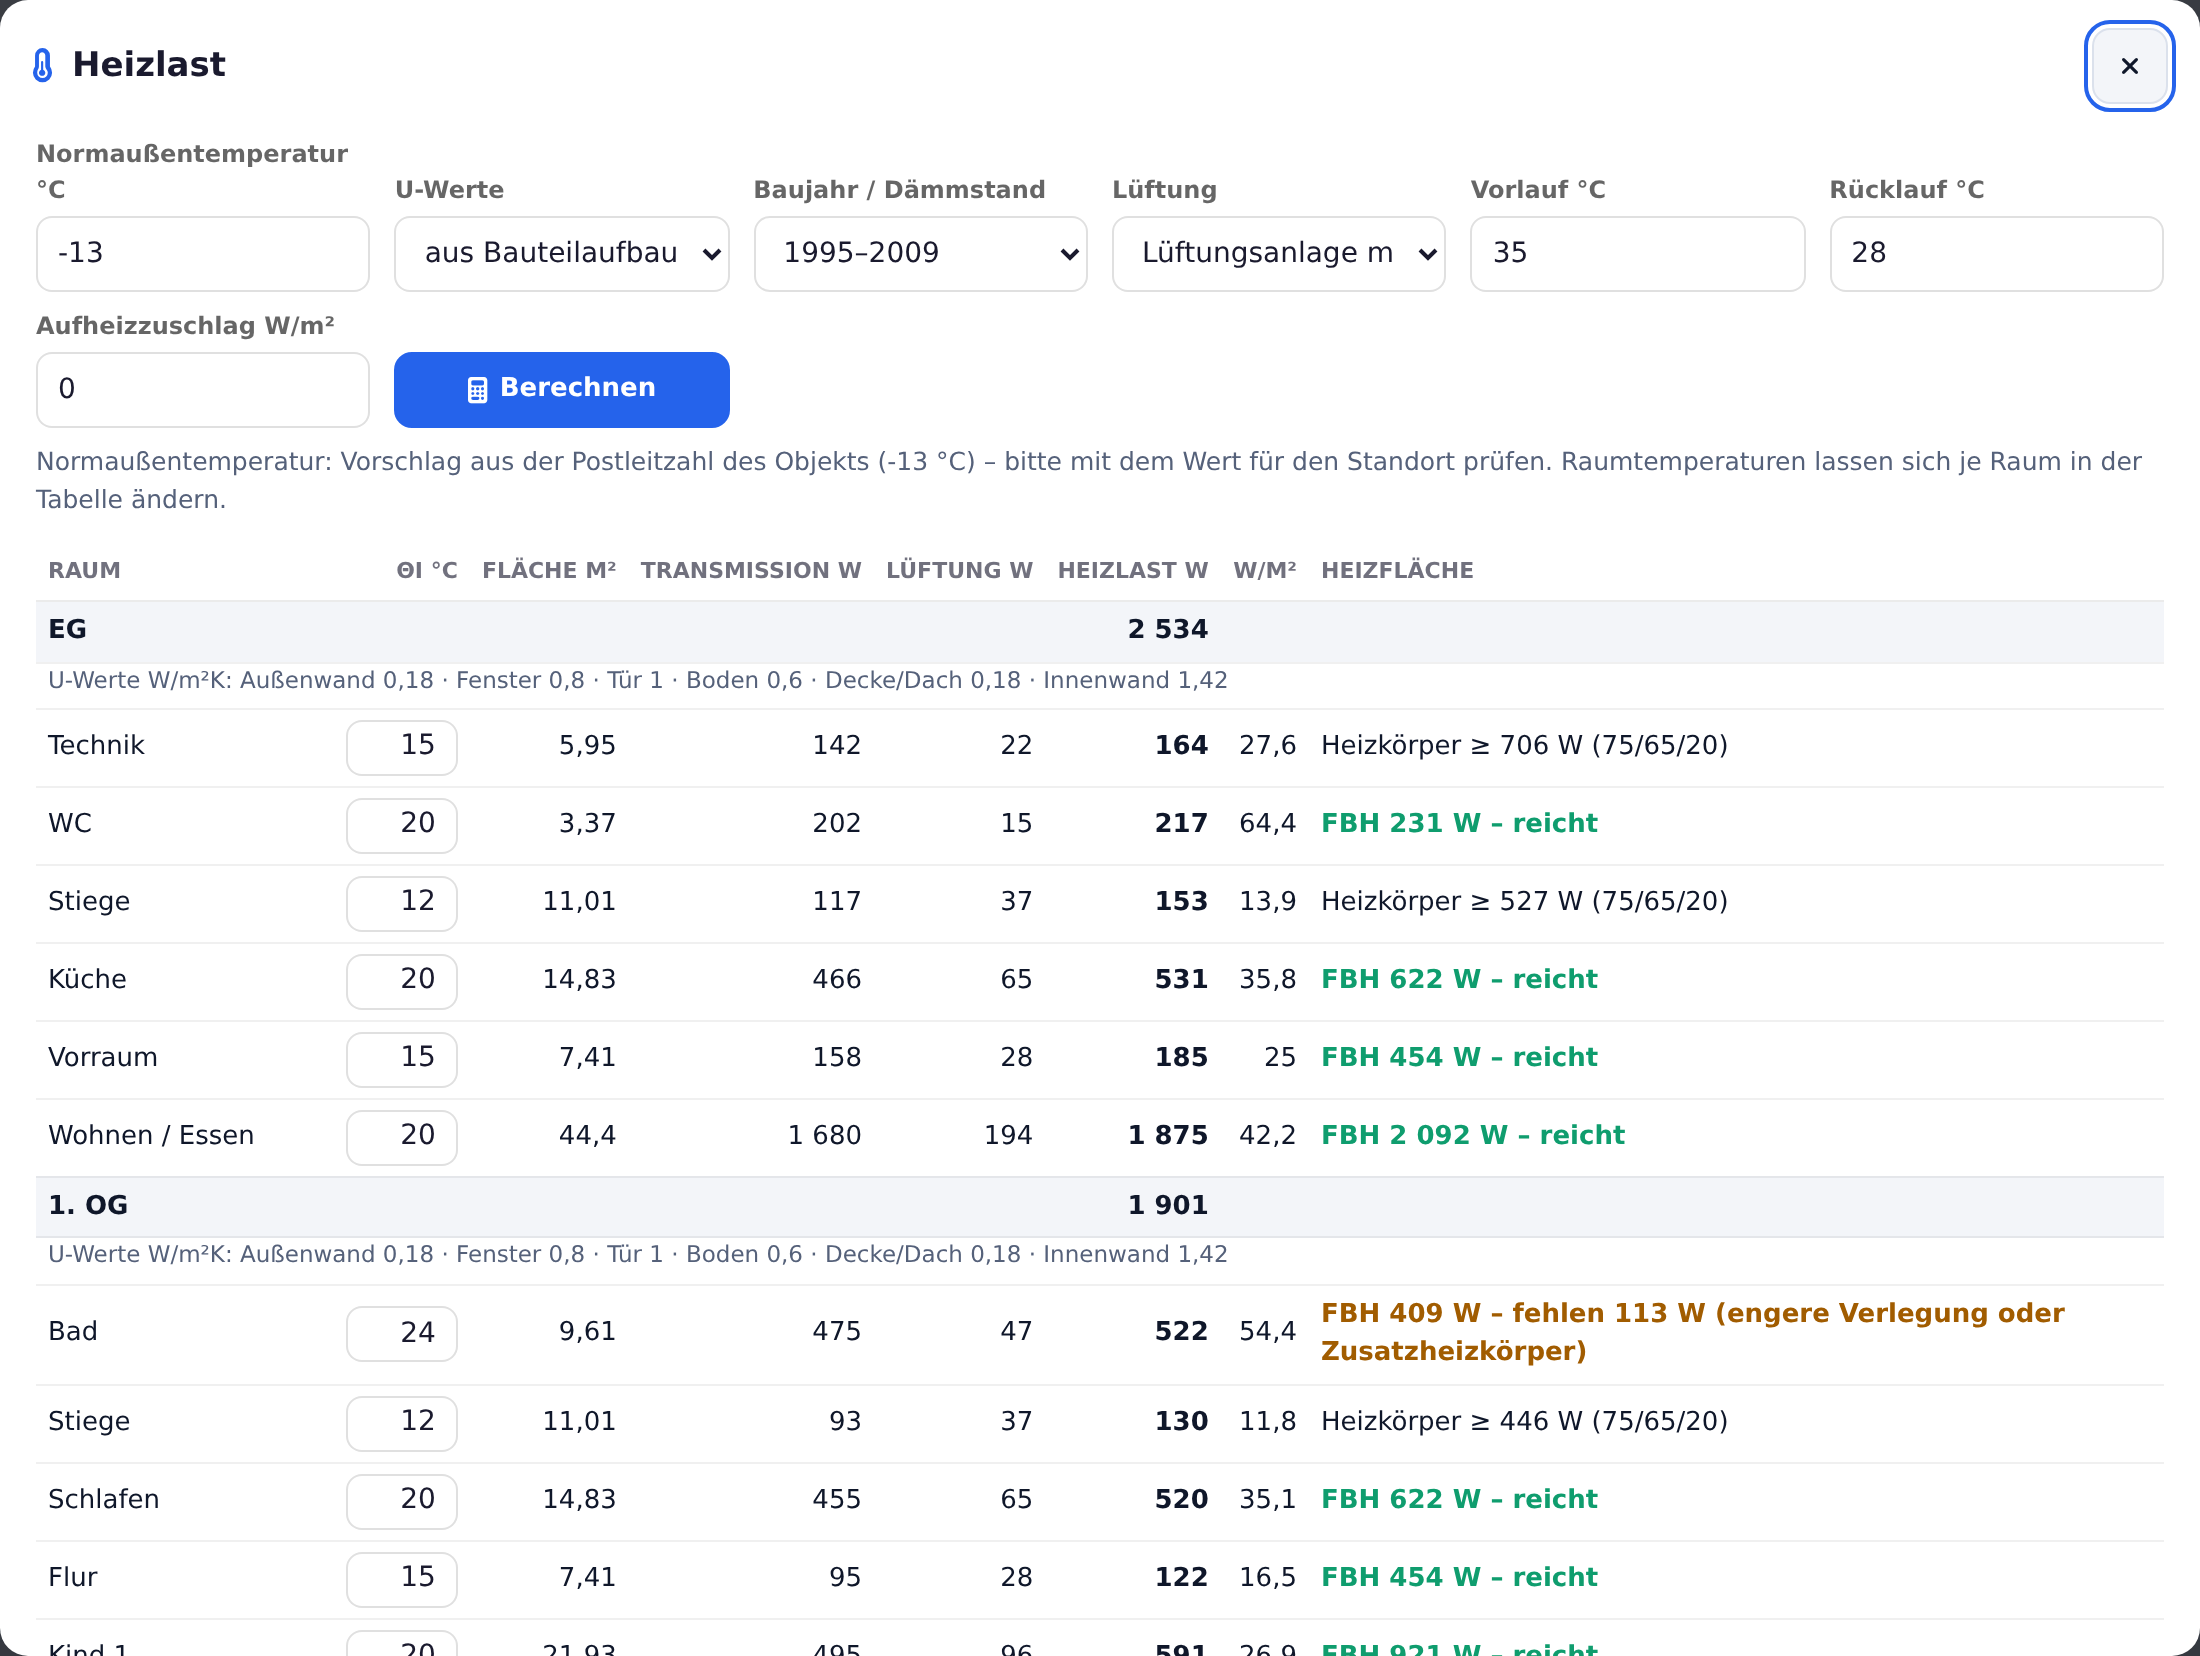Viewport: 2200px width, 1656px height.
Task: Click the EG total 2 534
Action: 1167,629
